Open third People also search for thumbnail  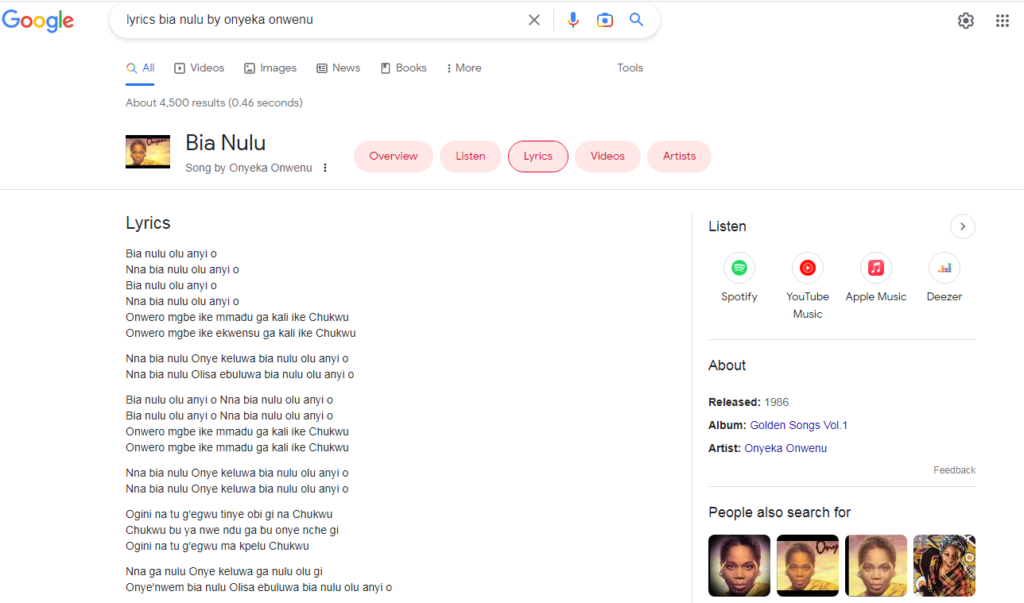tap(876, 565)
